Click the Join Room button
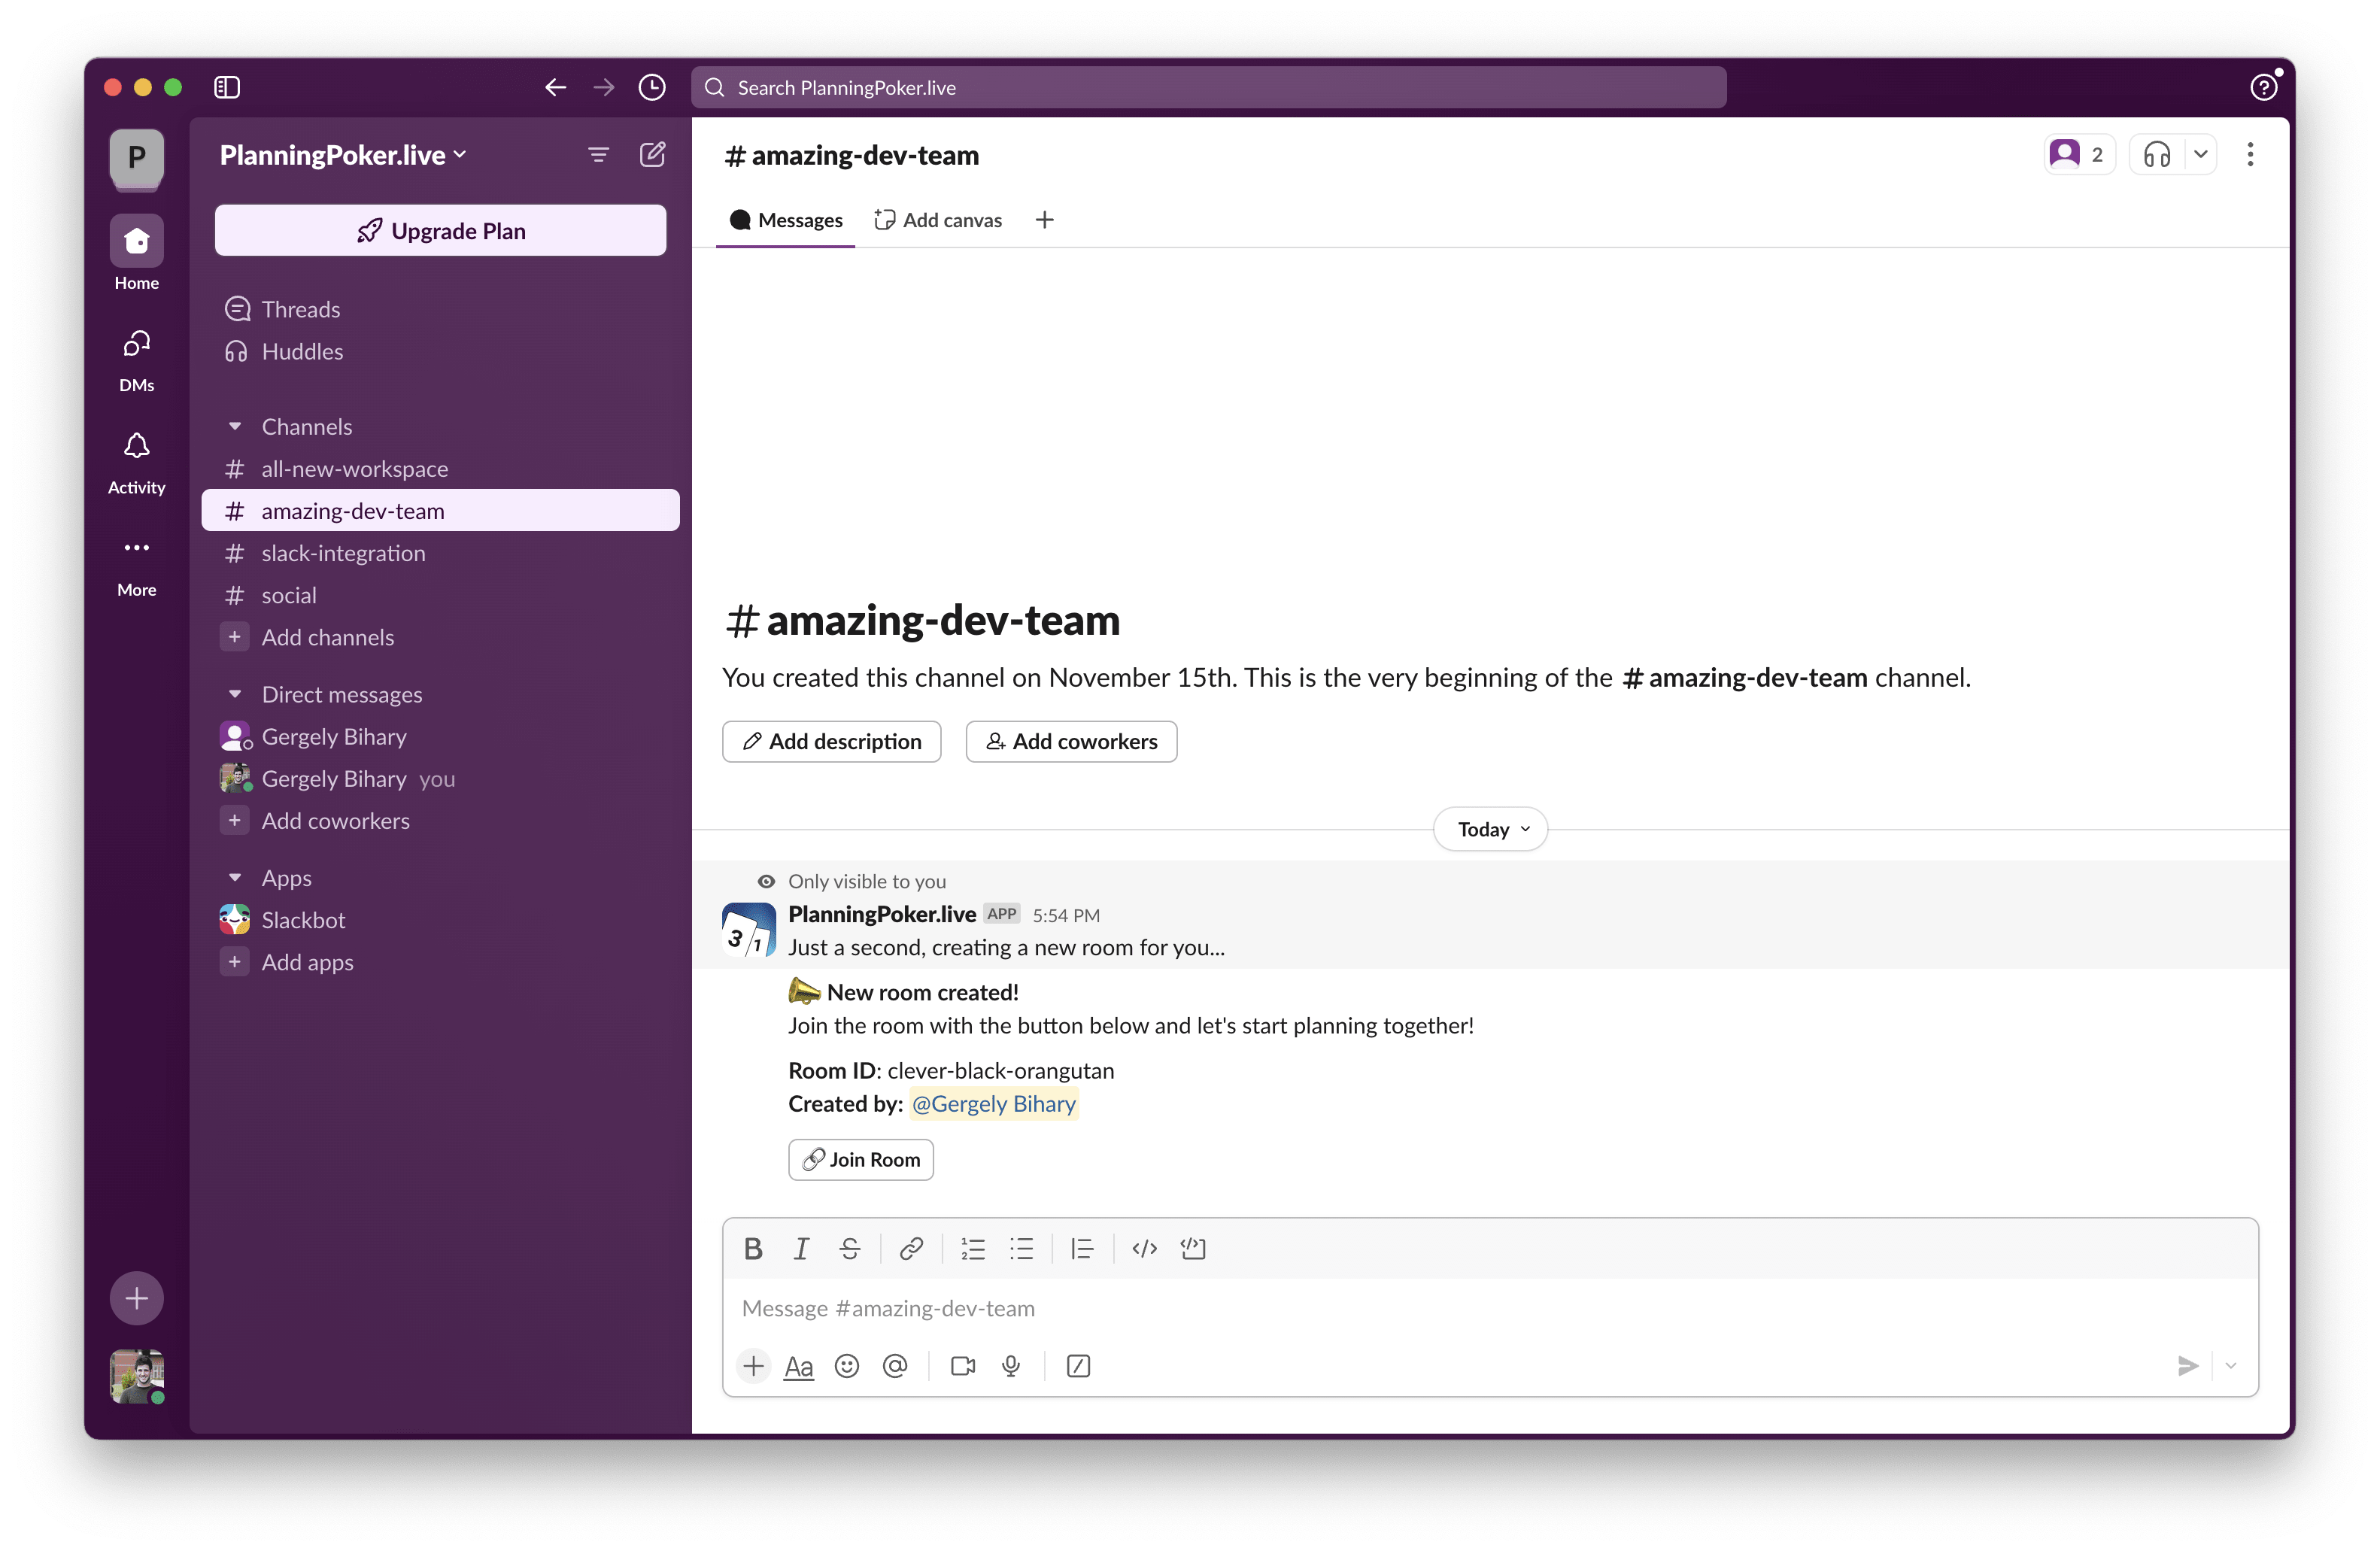This screenshot has height=1551, width=2380. [861, 1159]
